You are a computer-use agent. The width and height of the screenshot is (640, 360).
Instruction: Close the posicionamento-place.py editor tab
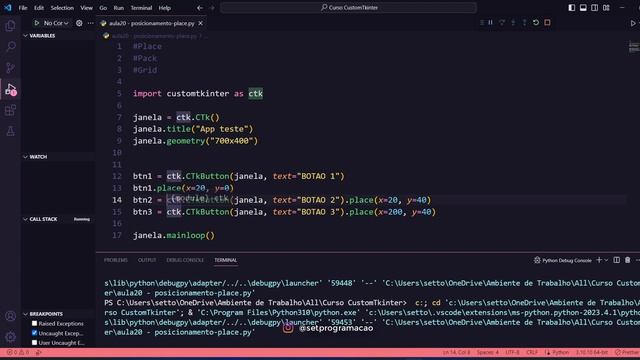(200, 23)
